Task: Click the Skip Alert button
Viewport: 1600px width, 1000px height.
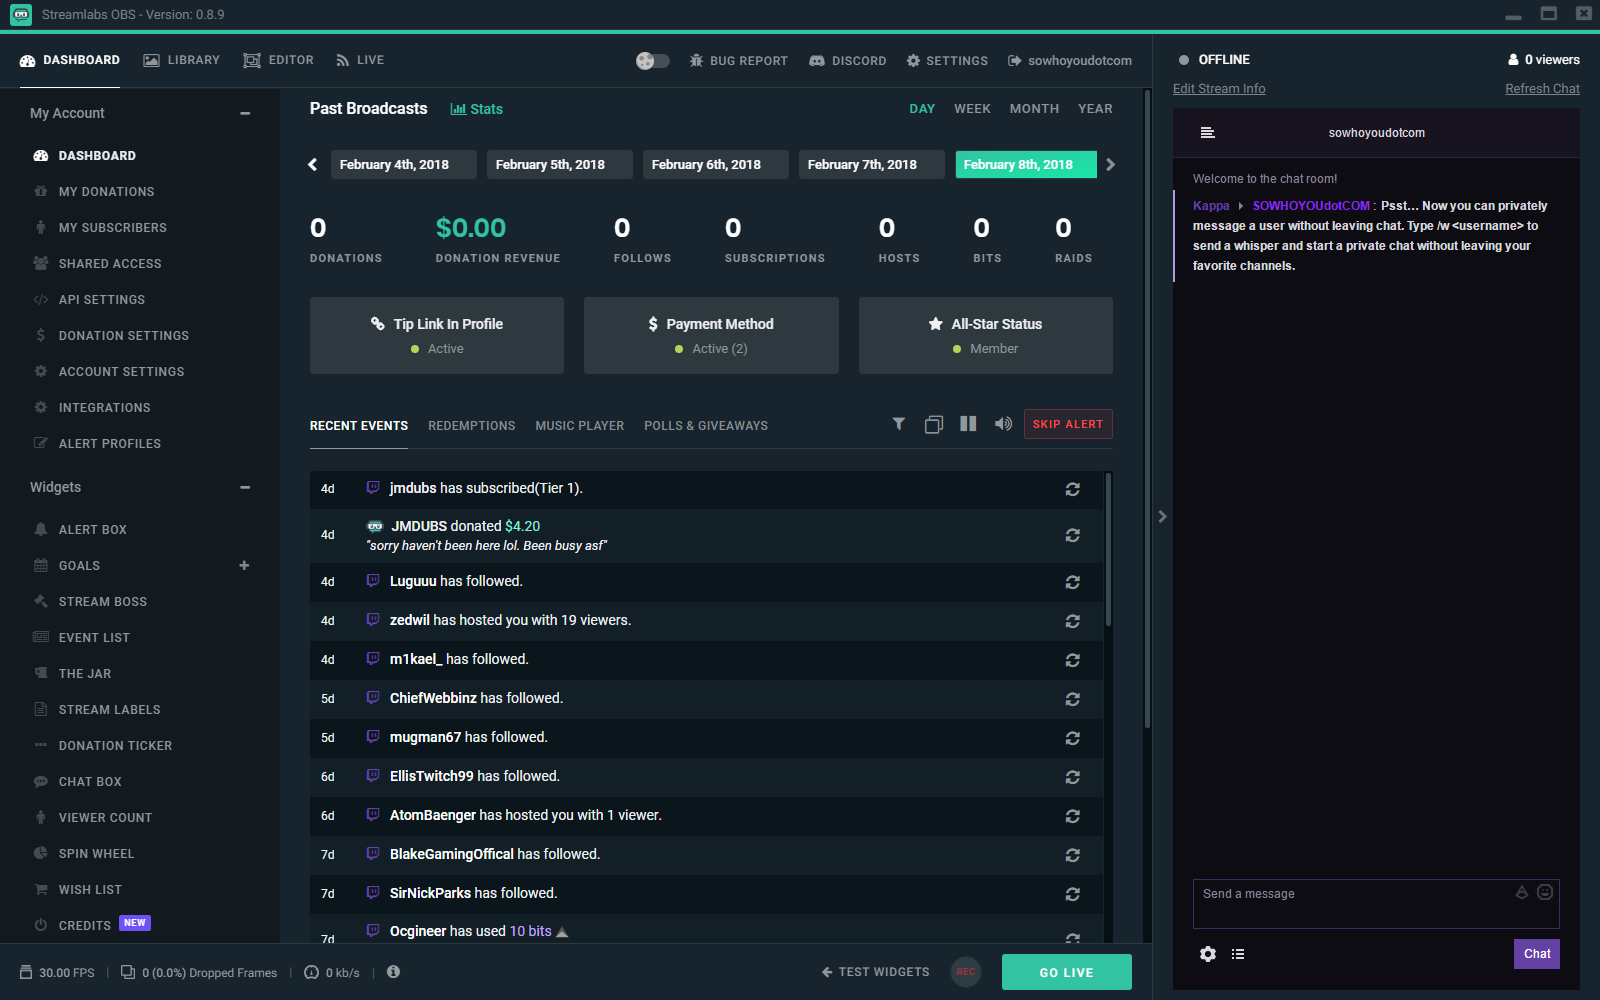Action: [1068, 424]
